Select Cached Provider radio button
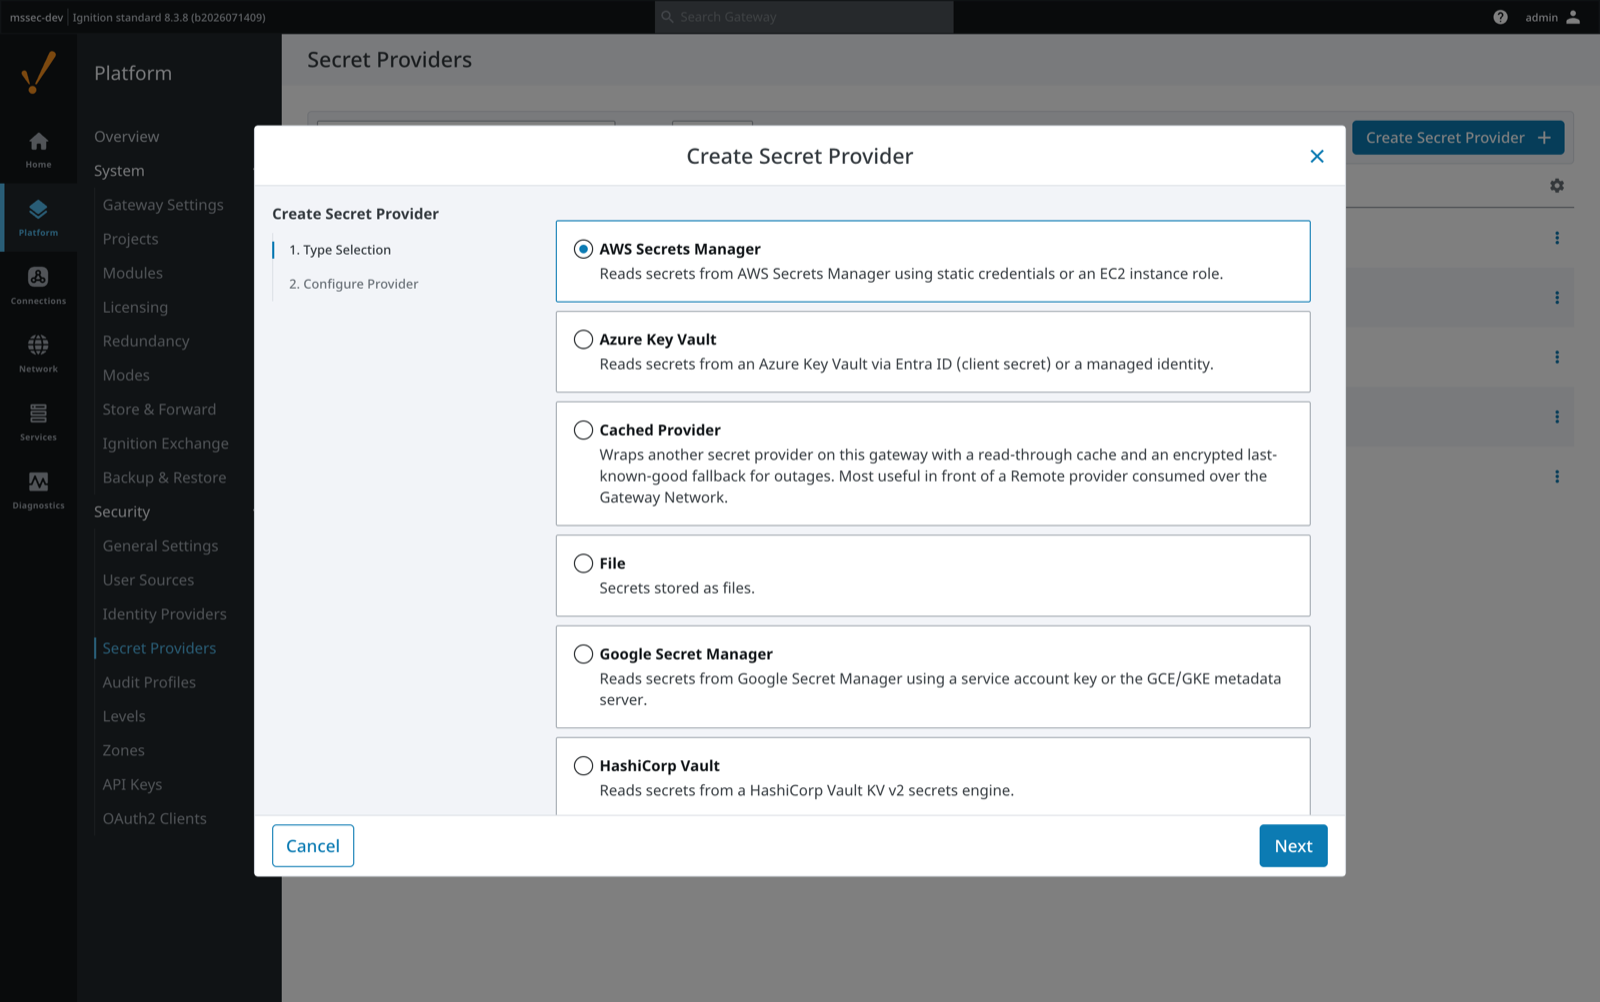Viewport: 1600px width, 1002px height. (583, 430)
